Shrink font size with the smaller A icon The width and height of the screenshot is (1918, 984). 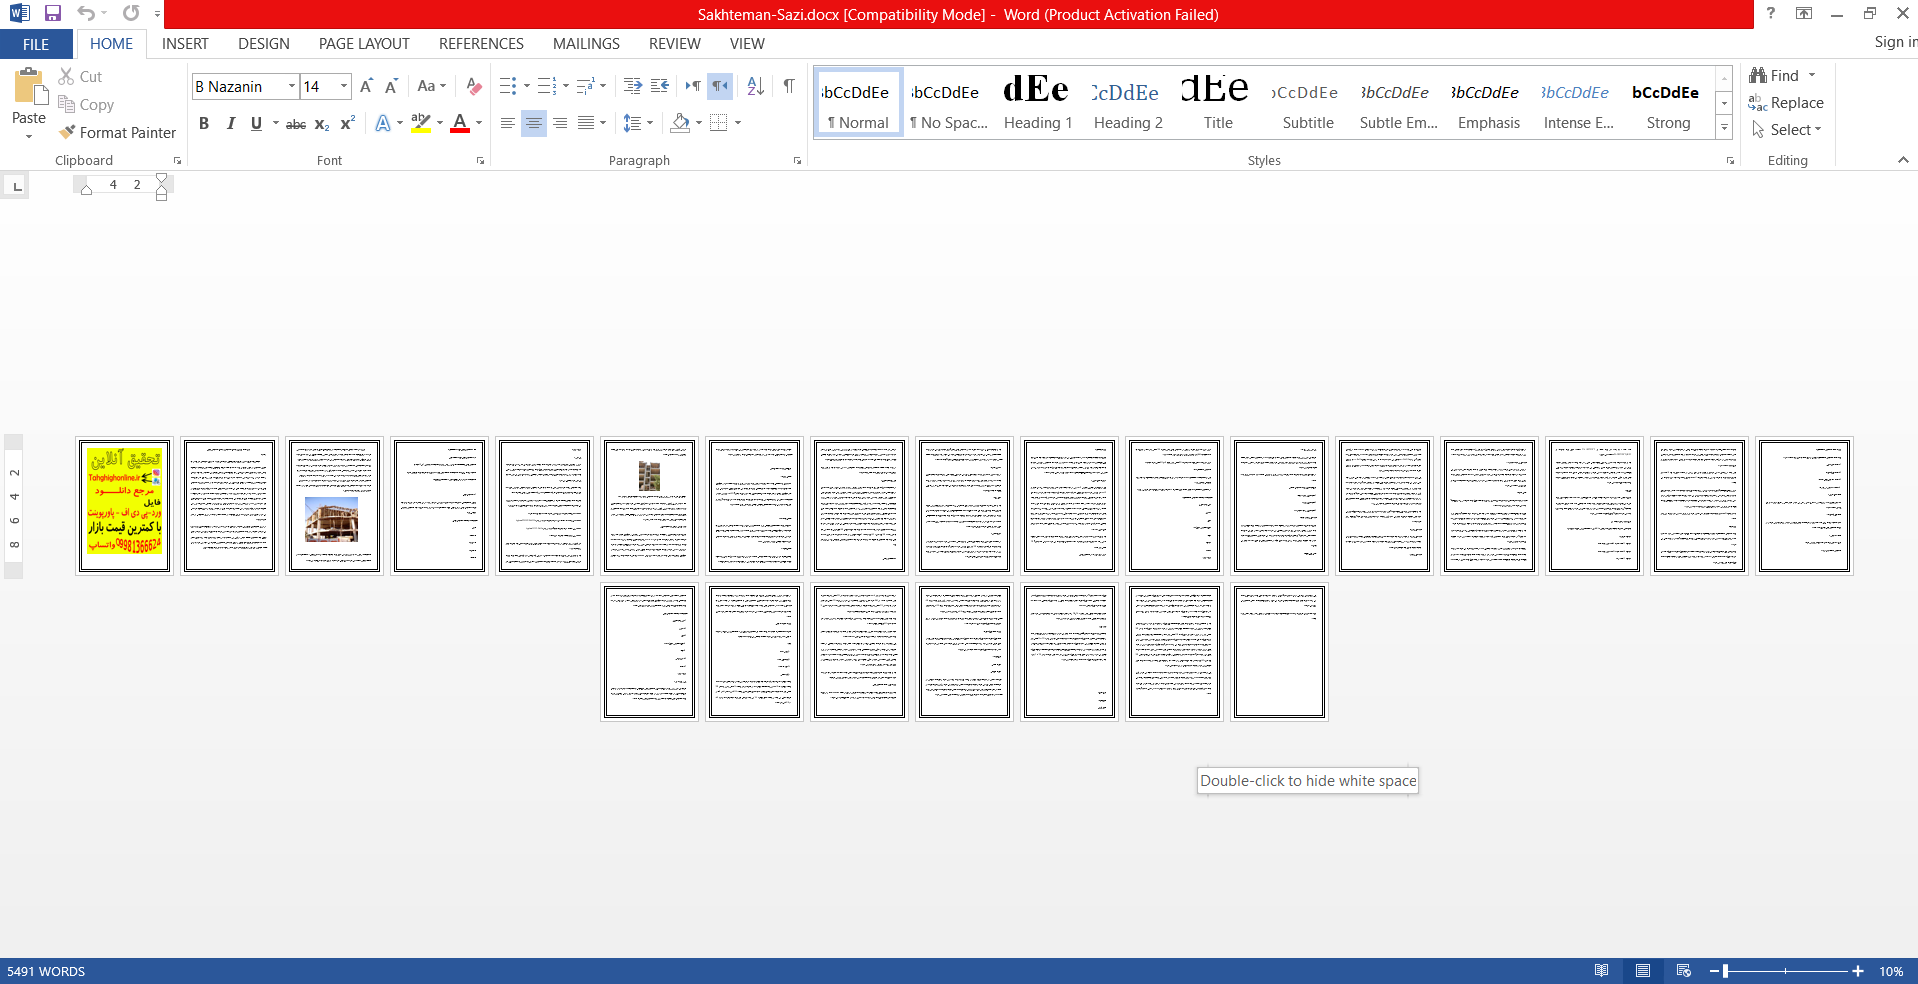pos(391,86)
